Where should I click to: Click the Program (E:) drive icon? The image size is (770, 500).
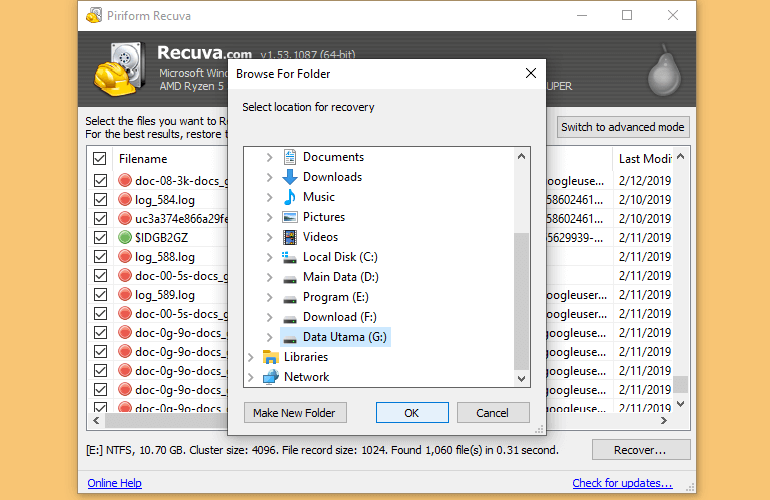[290, 299]
